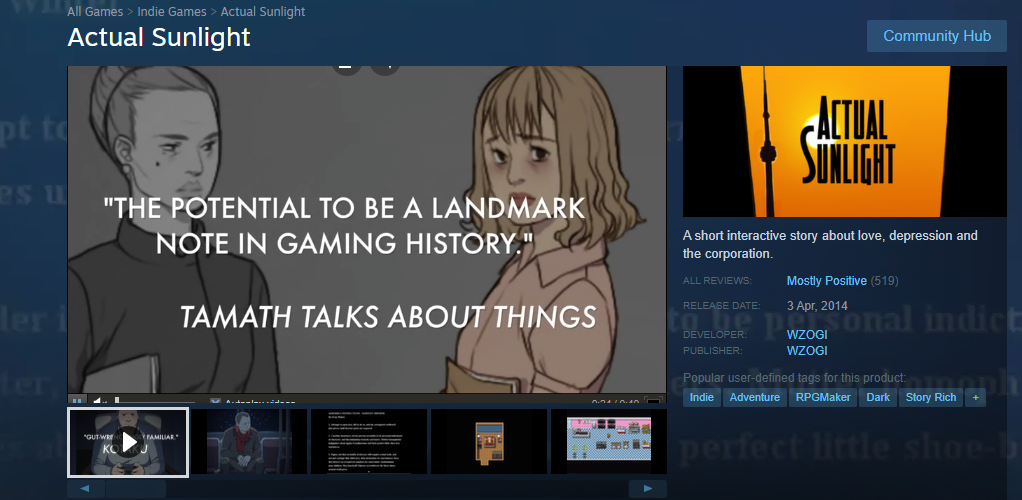Open the All Games breadcrumb link

point(95,12)
